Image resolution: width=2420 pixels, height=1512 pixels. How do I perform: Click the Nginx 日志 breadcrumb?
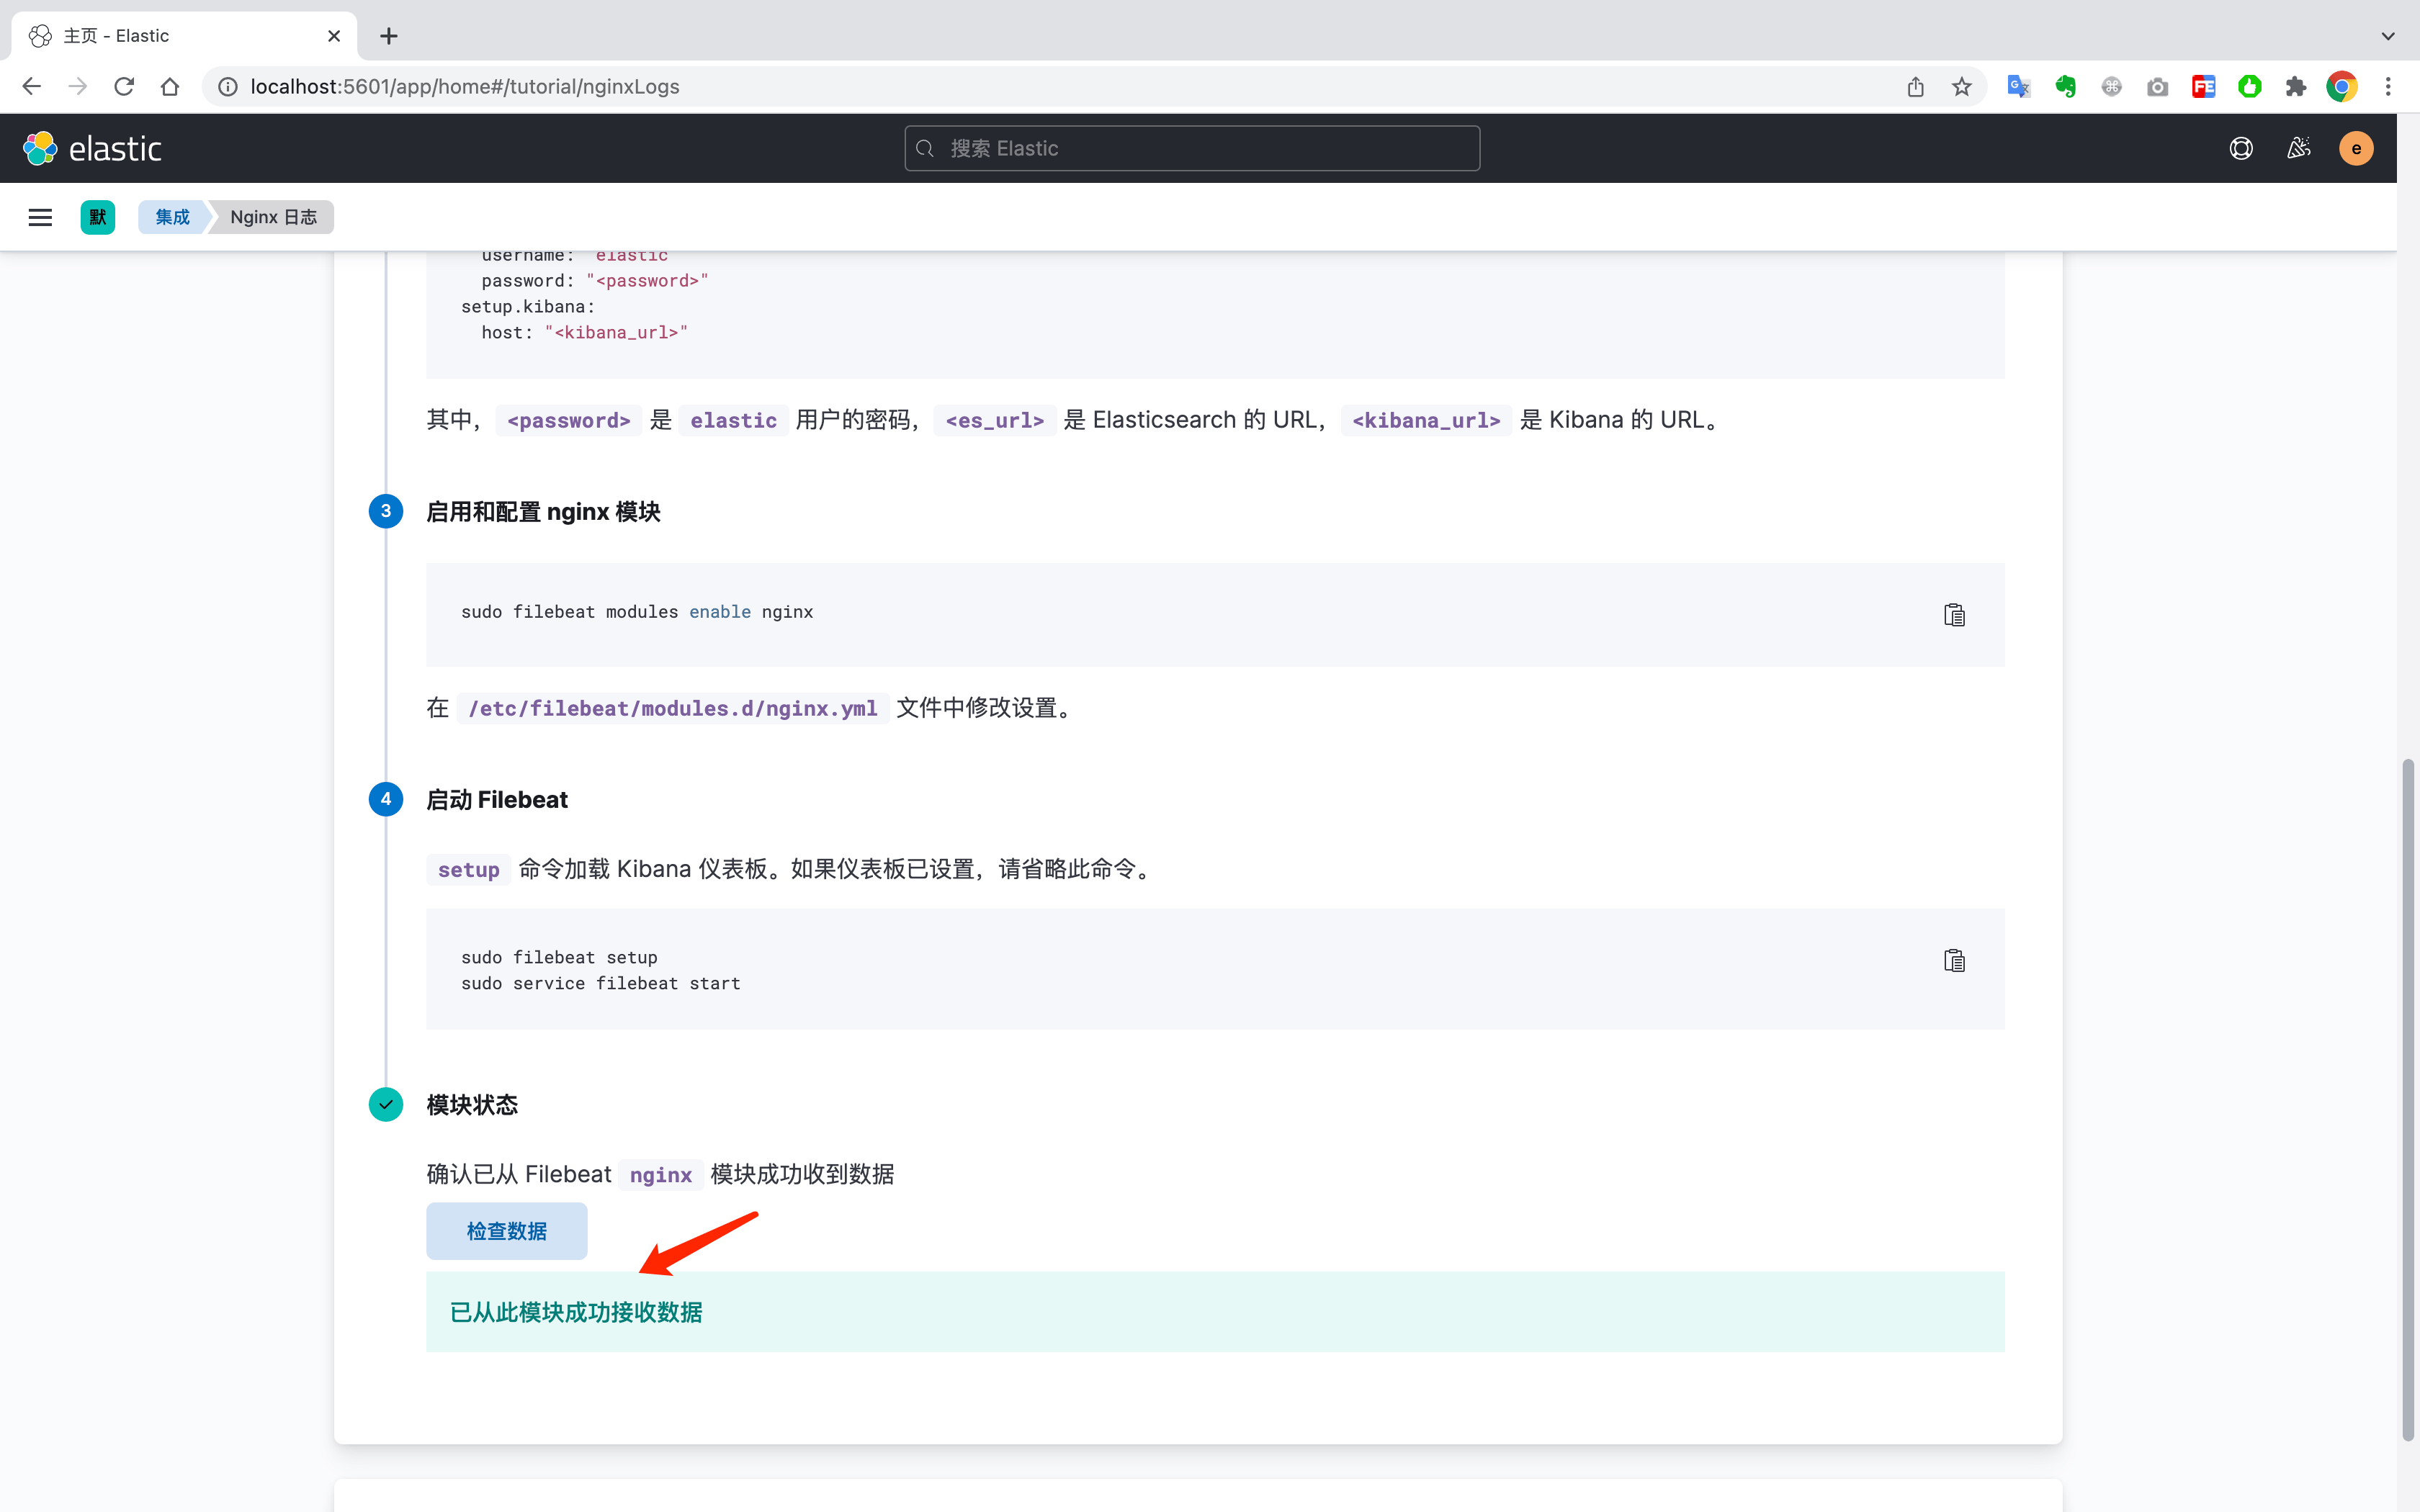[x=273, y=217]
